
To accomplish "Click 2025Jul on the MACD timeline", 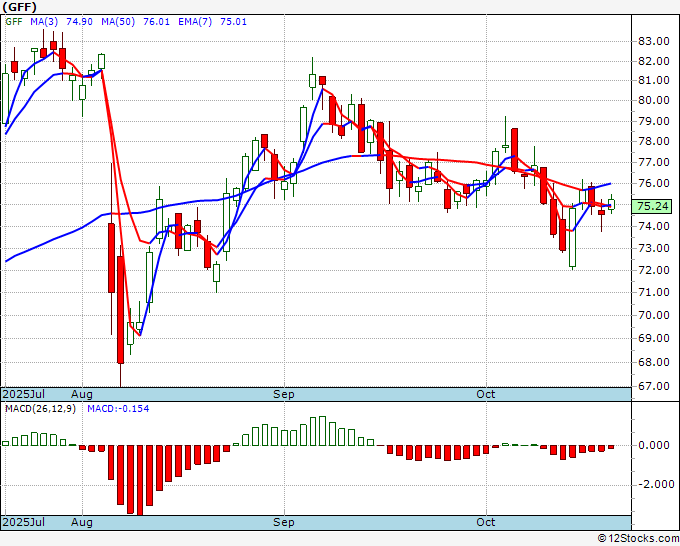I will point(23,522).
